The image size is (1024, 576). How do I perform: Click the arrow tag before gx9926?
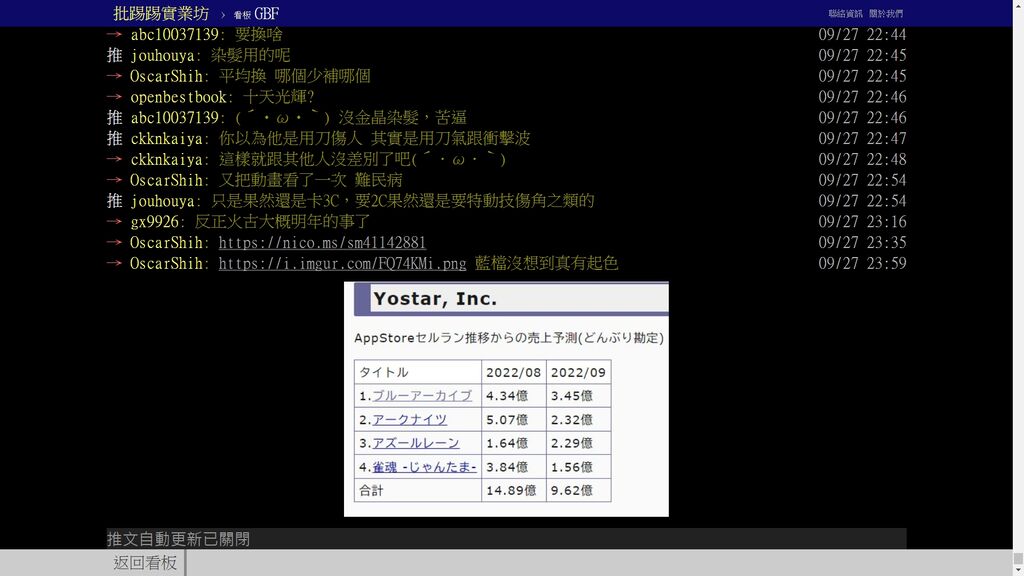[x=115, y=221]
